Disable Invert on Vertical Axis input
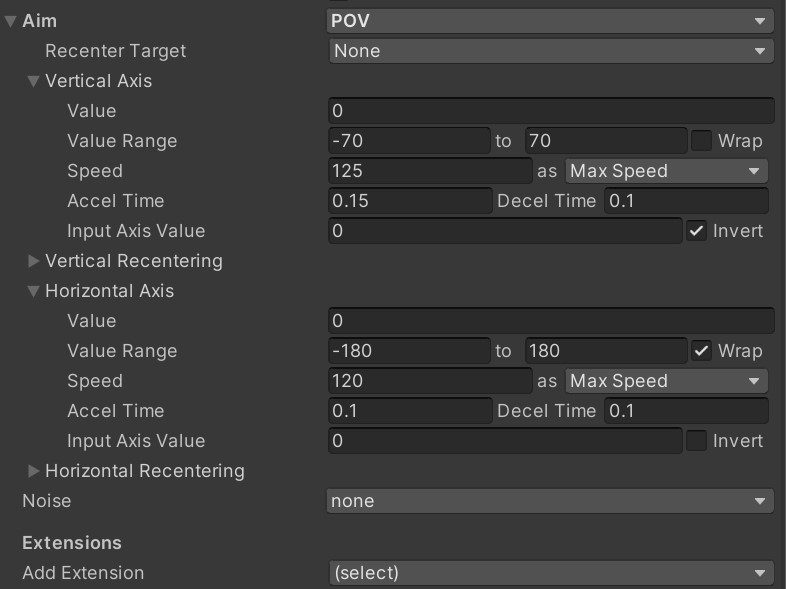This screenshot has width=786, height=589. 696,231
